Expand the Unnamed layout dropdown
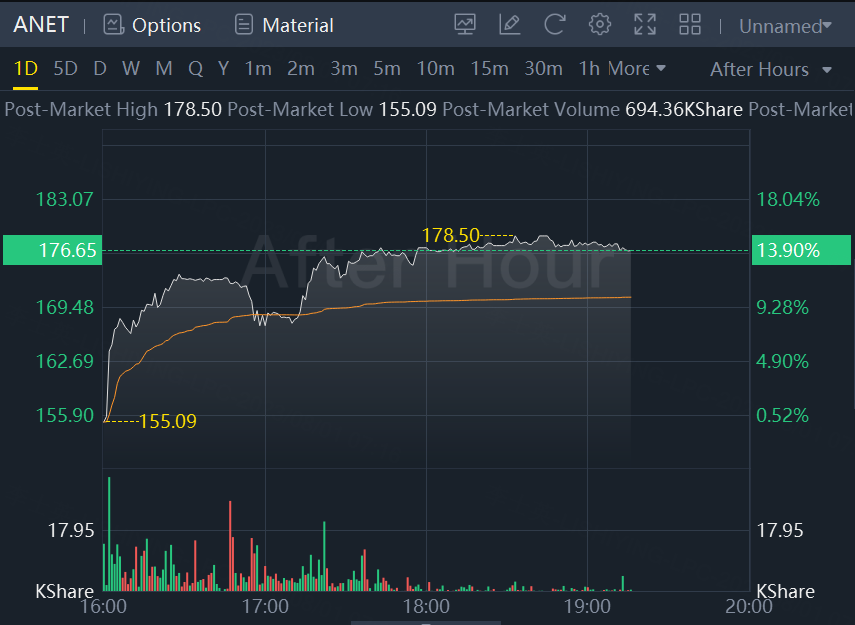 coord(785,26)
